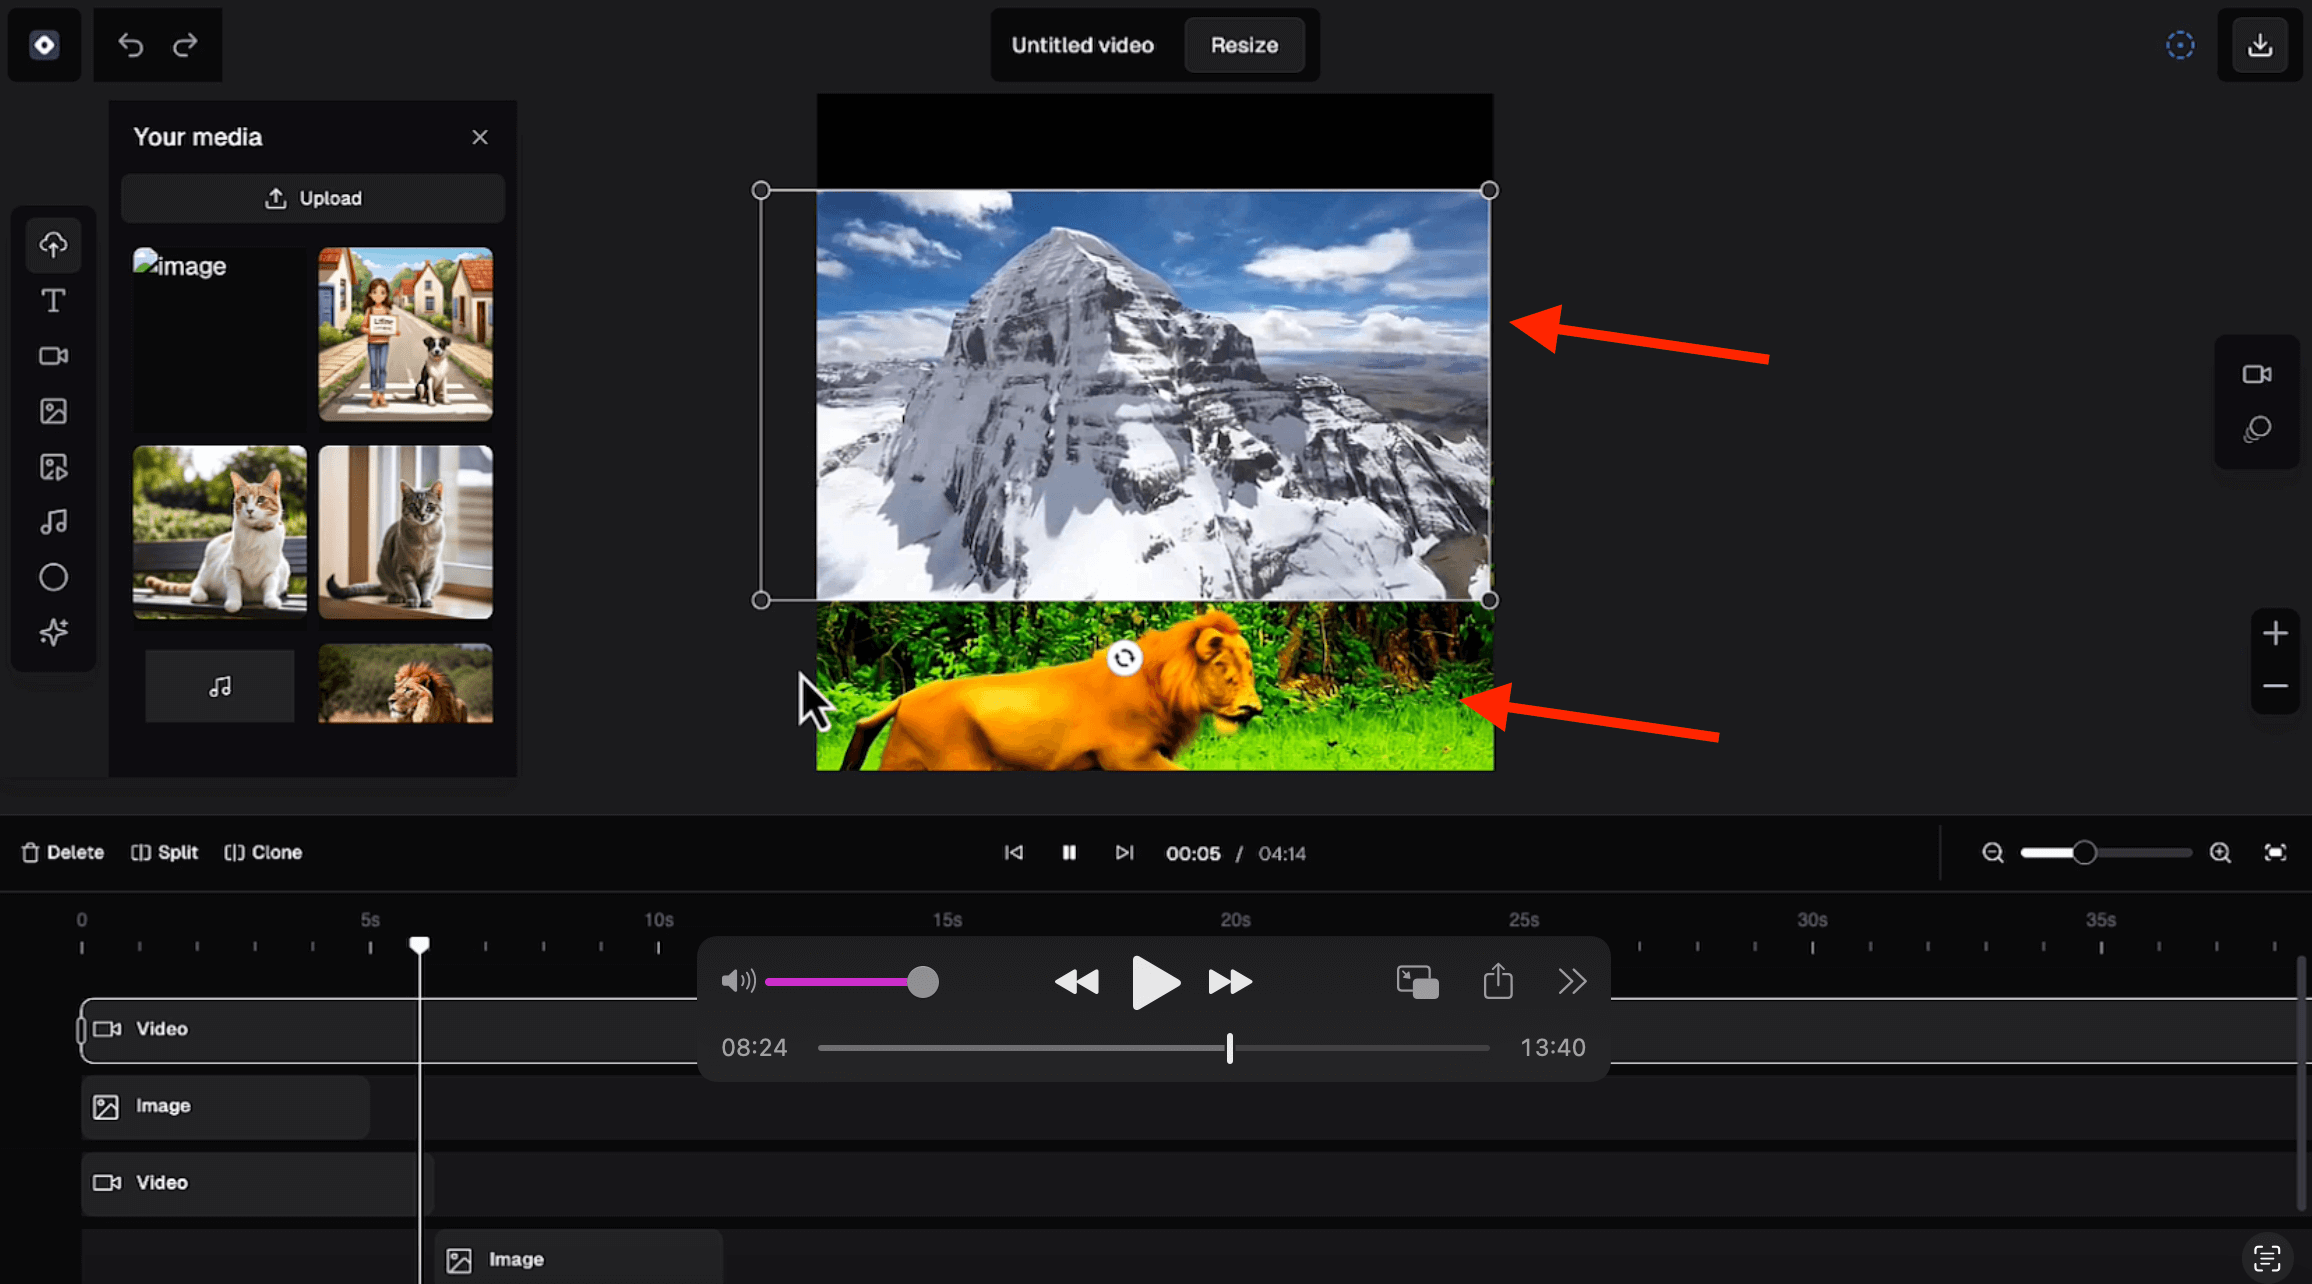Viewport: 2312px width, 1284px height.
Task: Click the undo arrow
Action: point(131,45)
